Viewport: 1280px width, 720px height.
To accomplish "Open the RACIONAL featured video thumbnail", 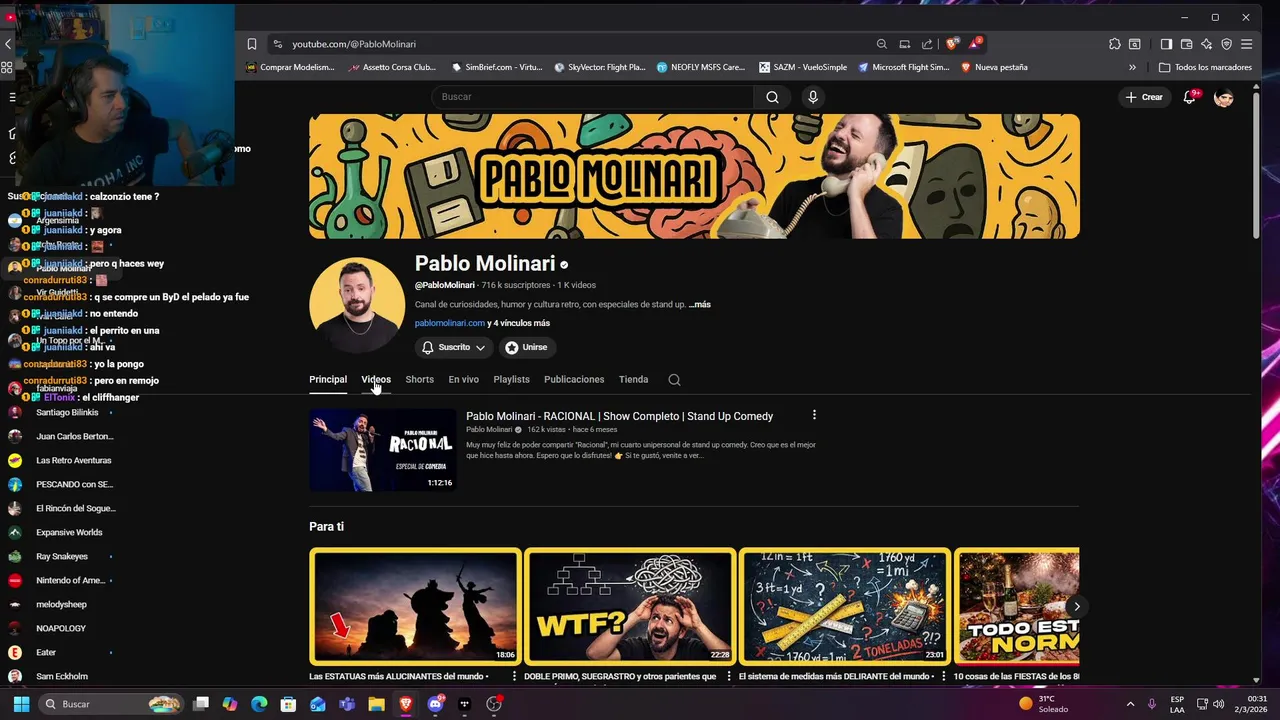I will pos(383,450).
